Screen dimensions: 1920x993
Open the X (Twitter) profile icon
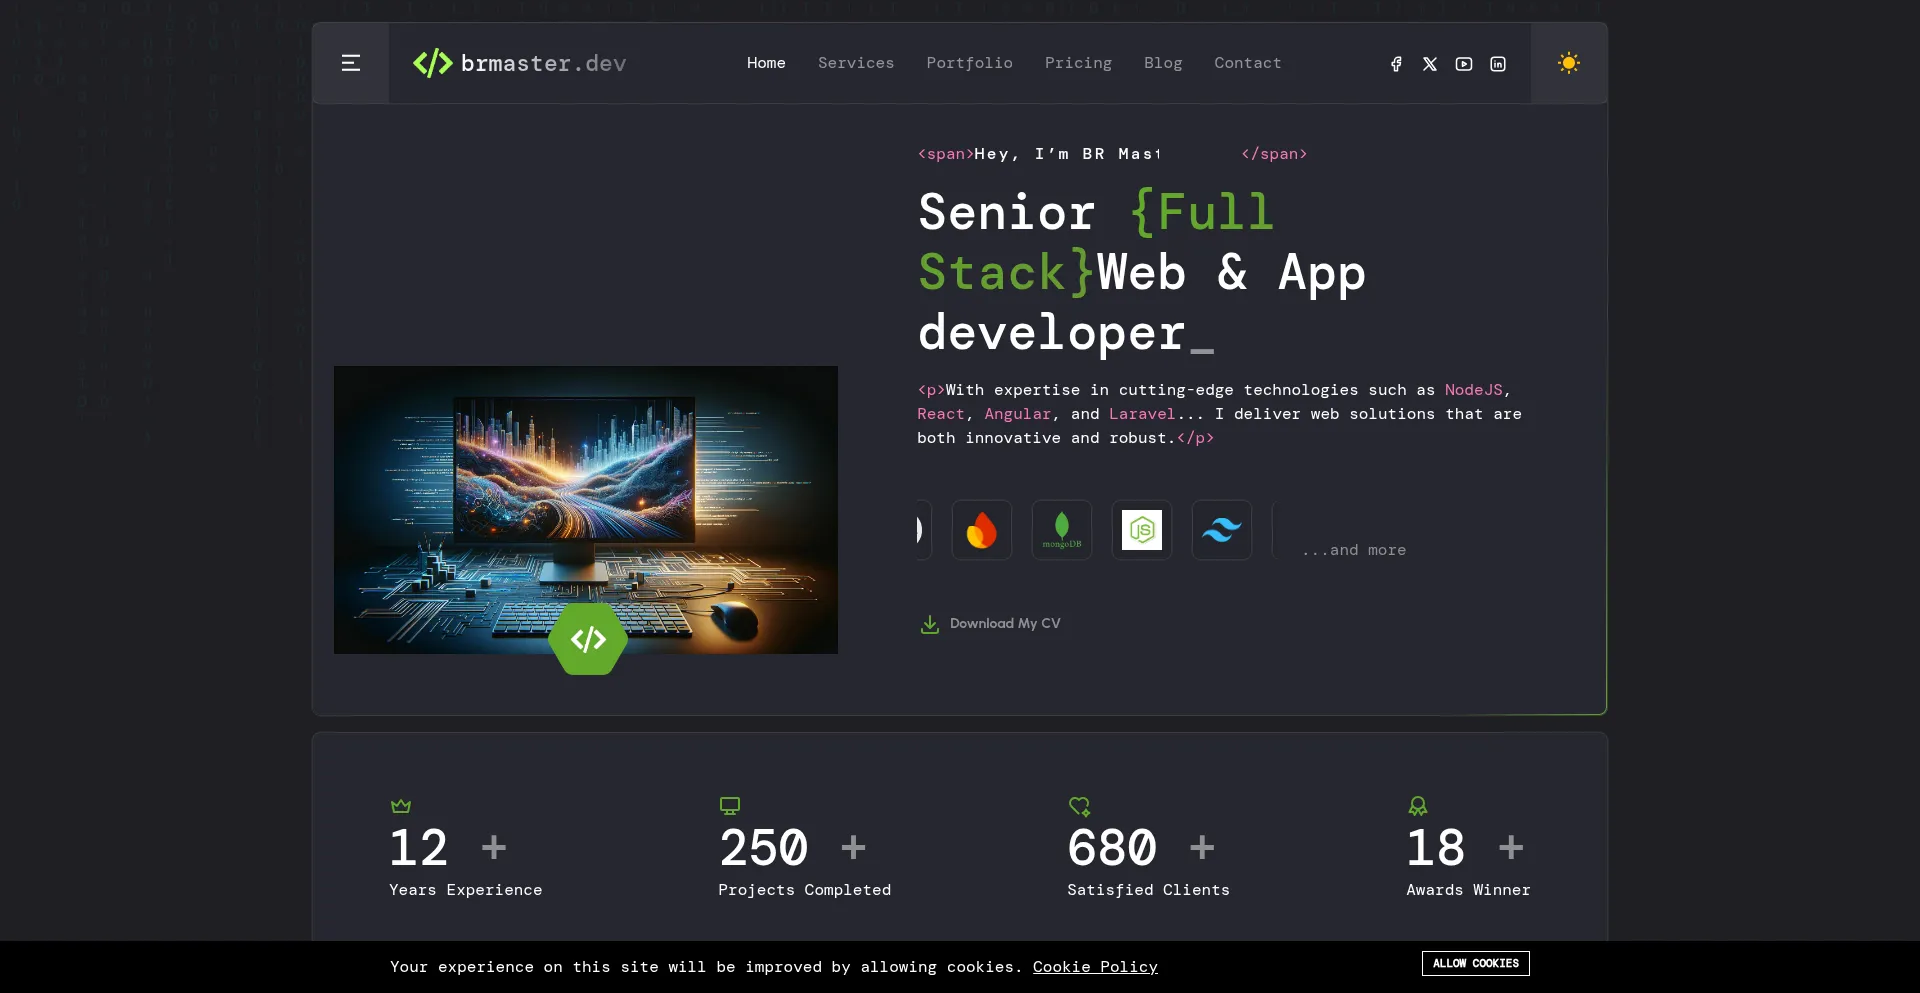1430,64
